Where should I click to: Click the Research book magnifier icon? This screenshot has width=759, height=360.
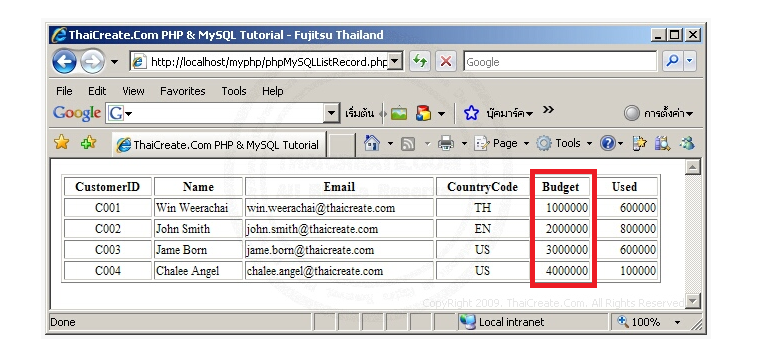(x=662, y=143)
